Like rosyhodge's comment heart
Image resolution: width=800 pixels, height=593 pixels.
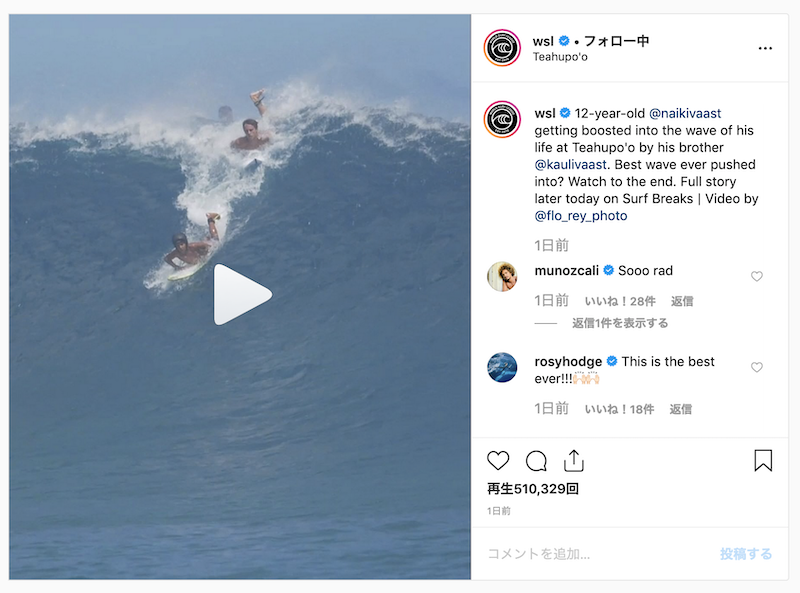757,367
